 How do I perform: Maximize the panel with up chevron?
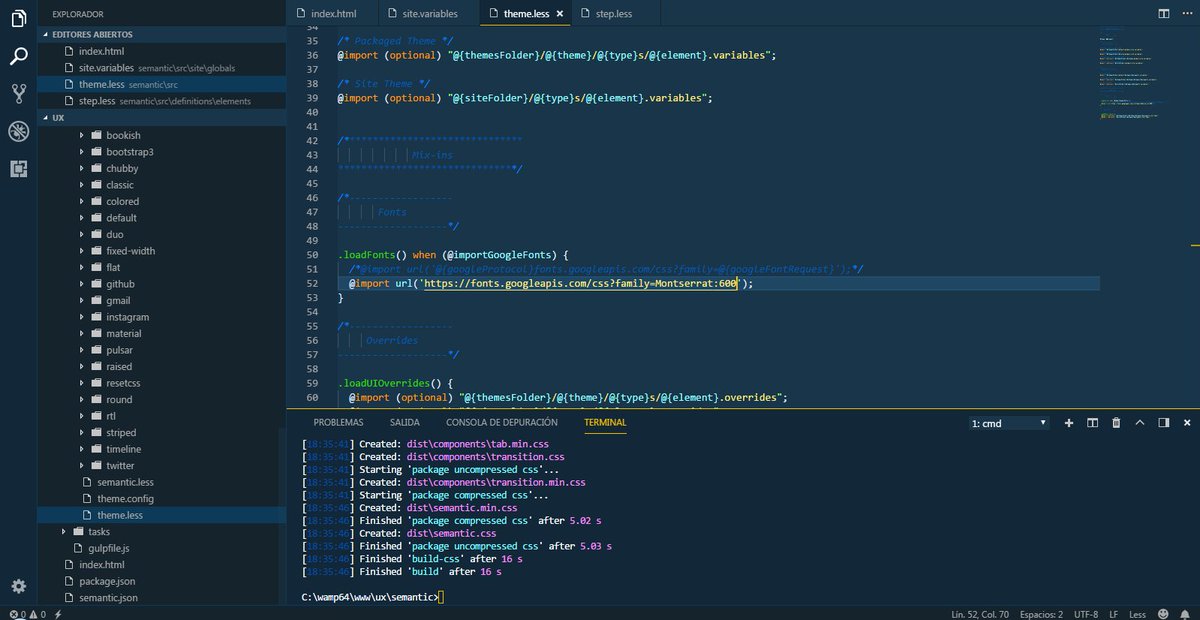point(1140,423)
